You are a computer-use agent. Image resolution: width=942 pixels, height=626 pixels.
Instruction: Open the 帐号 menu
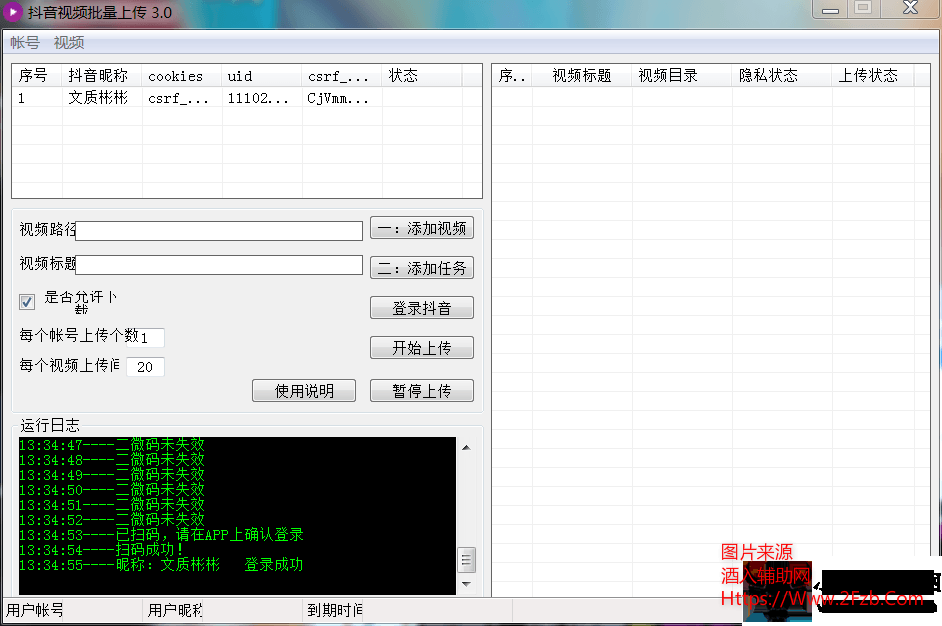click(25, 43)
